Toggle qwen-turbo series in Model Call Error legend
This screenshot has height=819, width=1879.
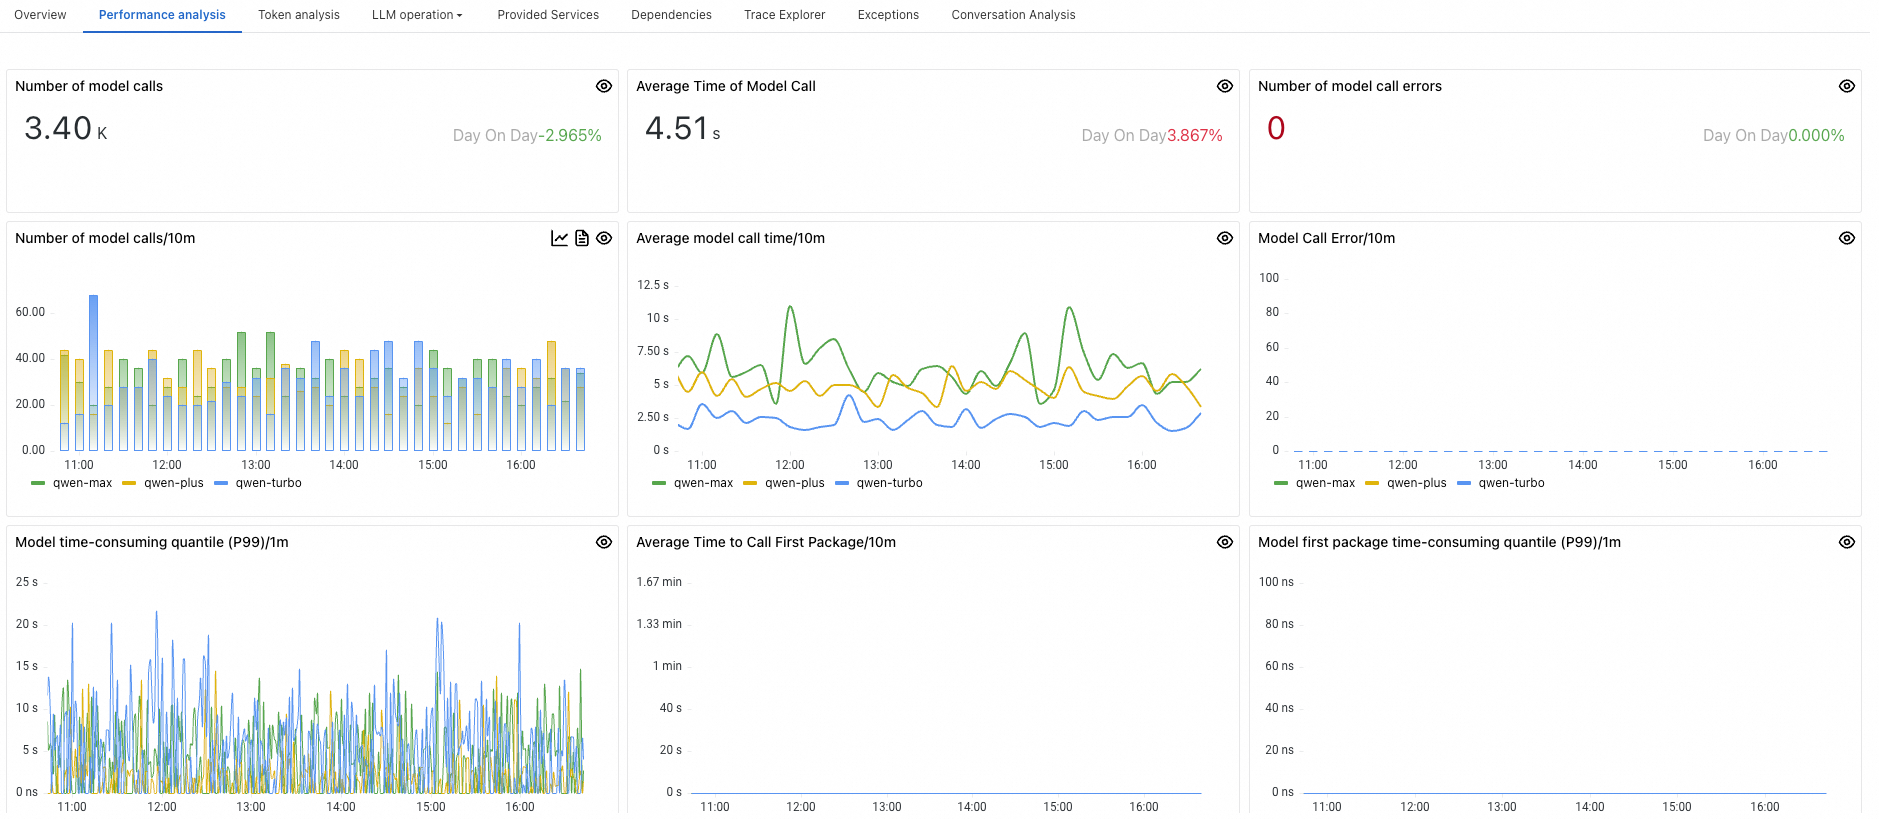pos(1511,483)
